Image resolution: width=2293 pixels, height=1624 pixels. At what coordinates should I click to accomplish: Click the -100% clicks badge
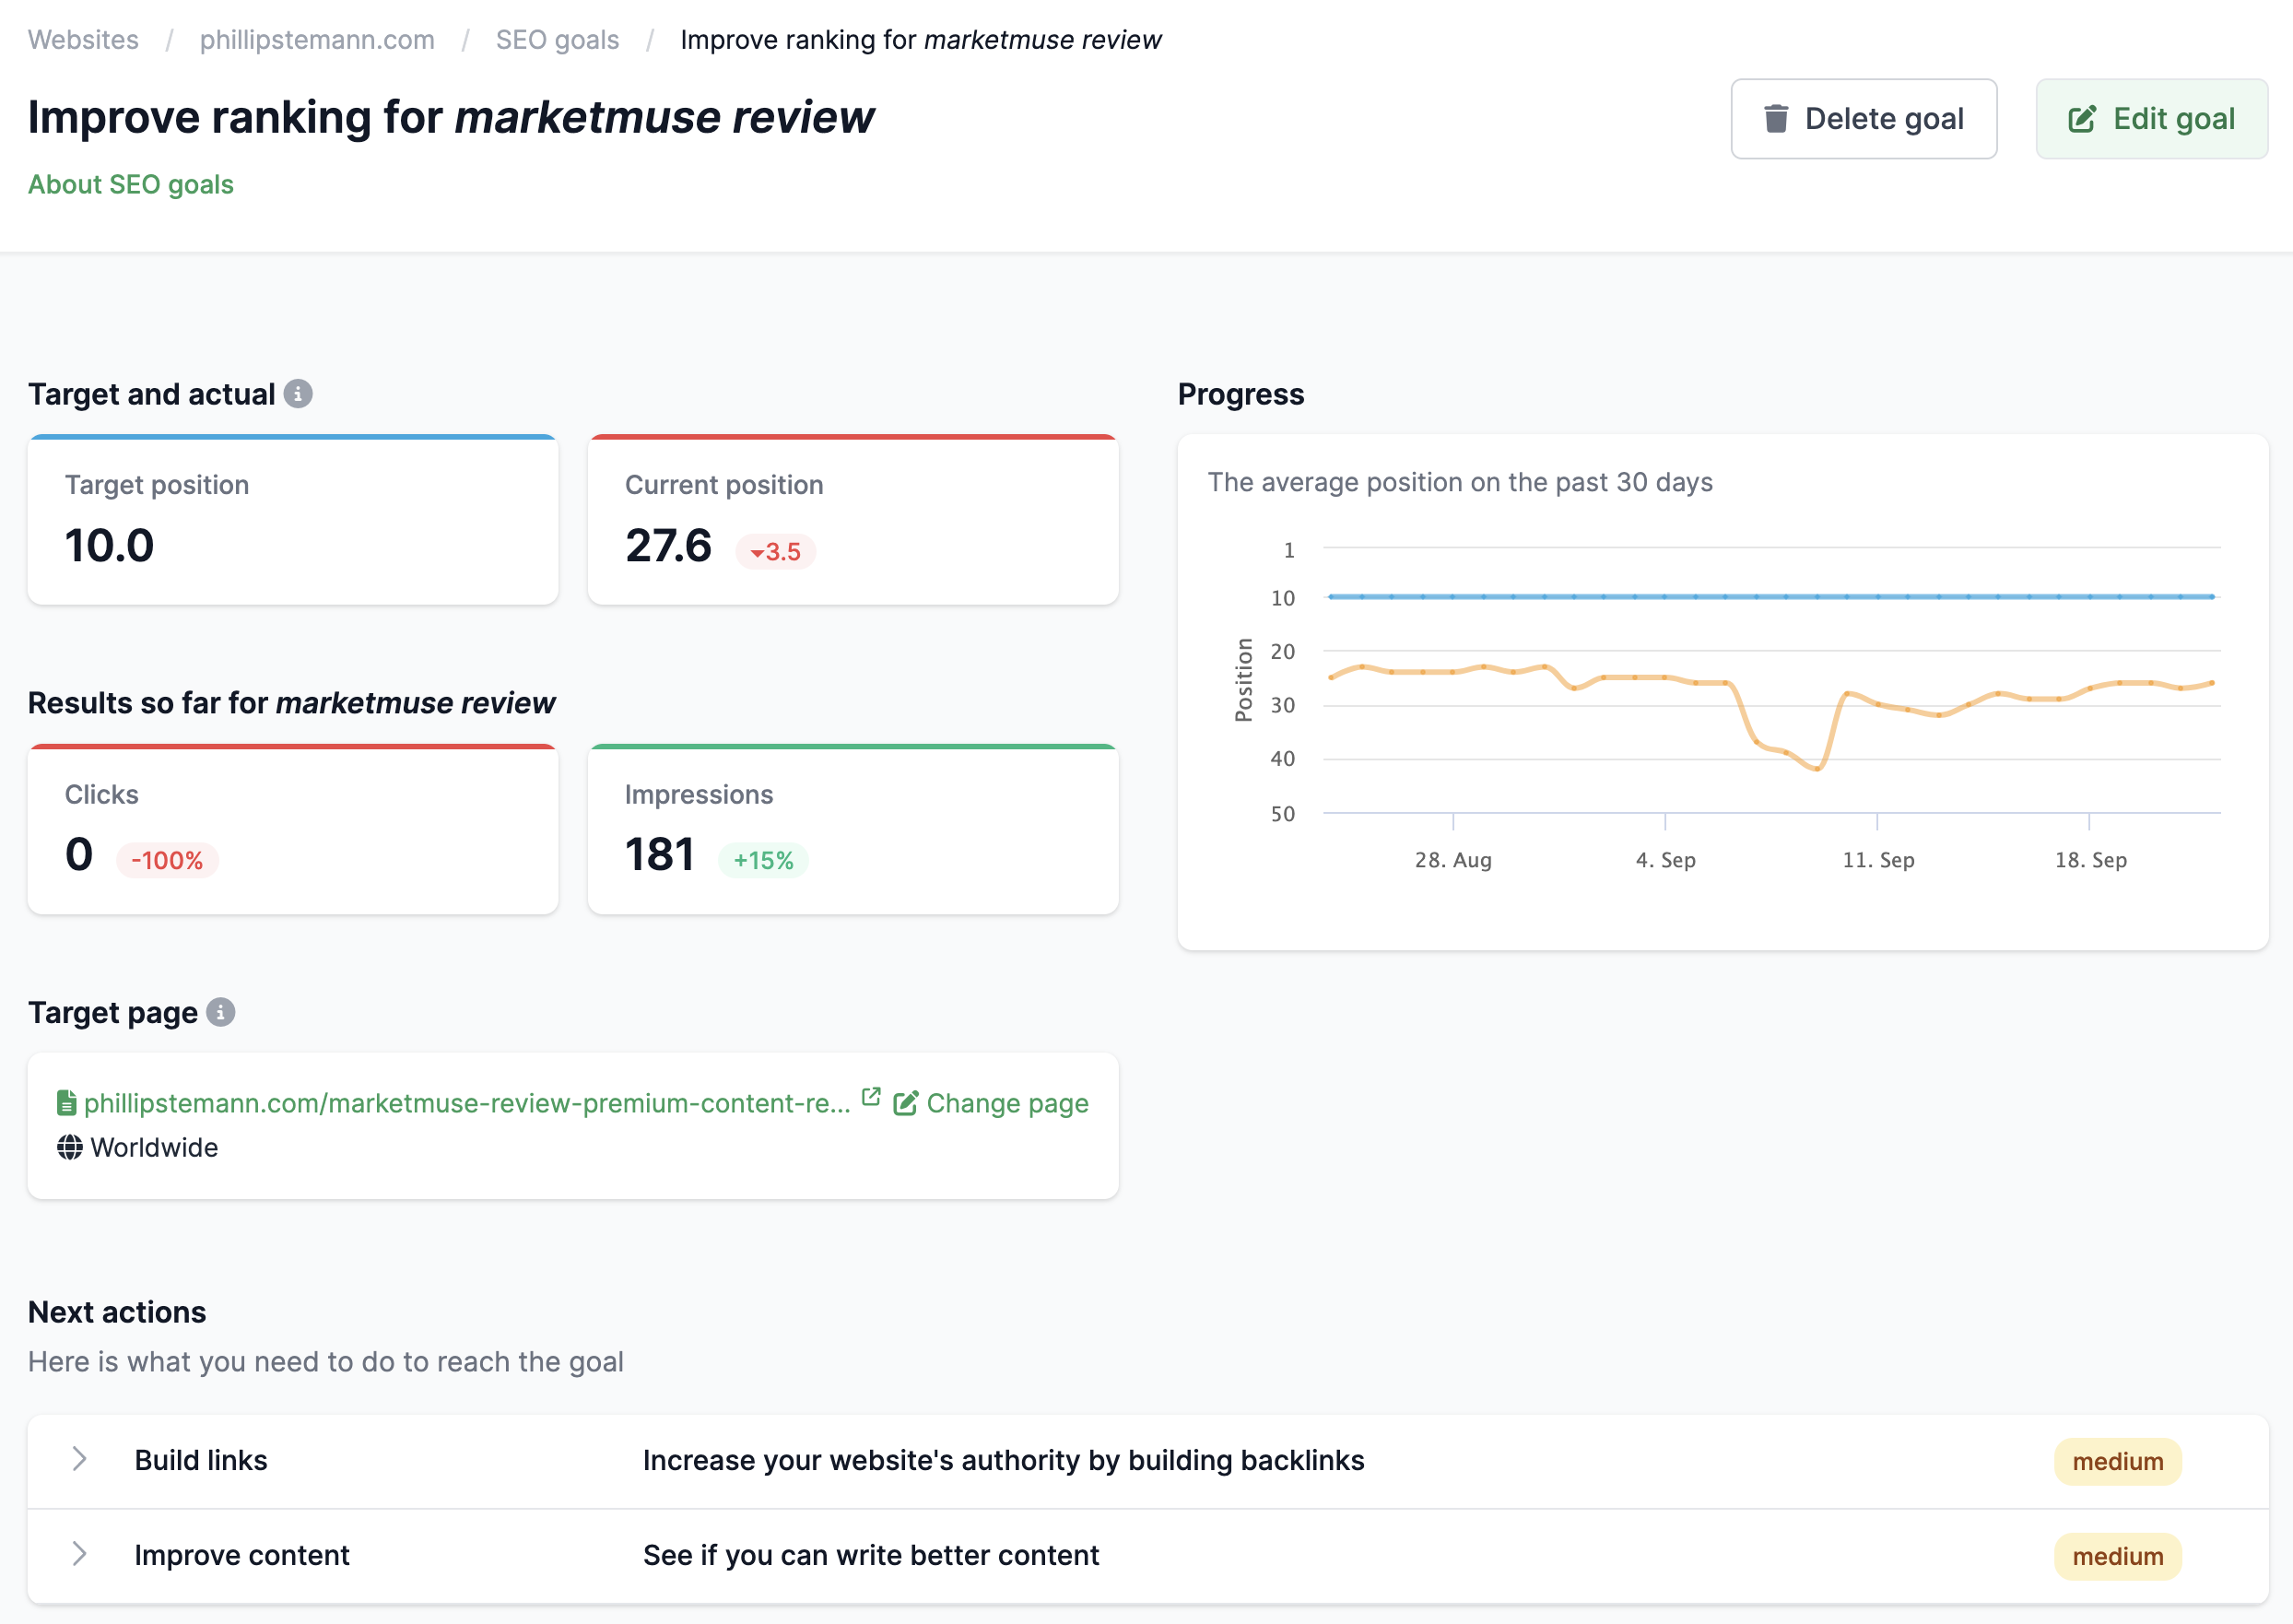tap(167, 860)
